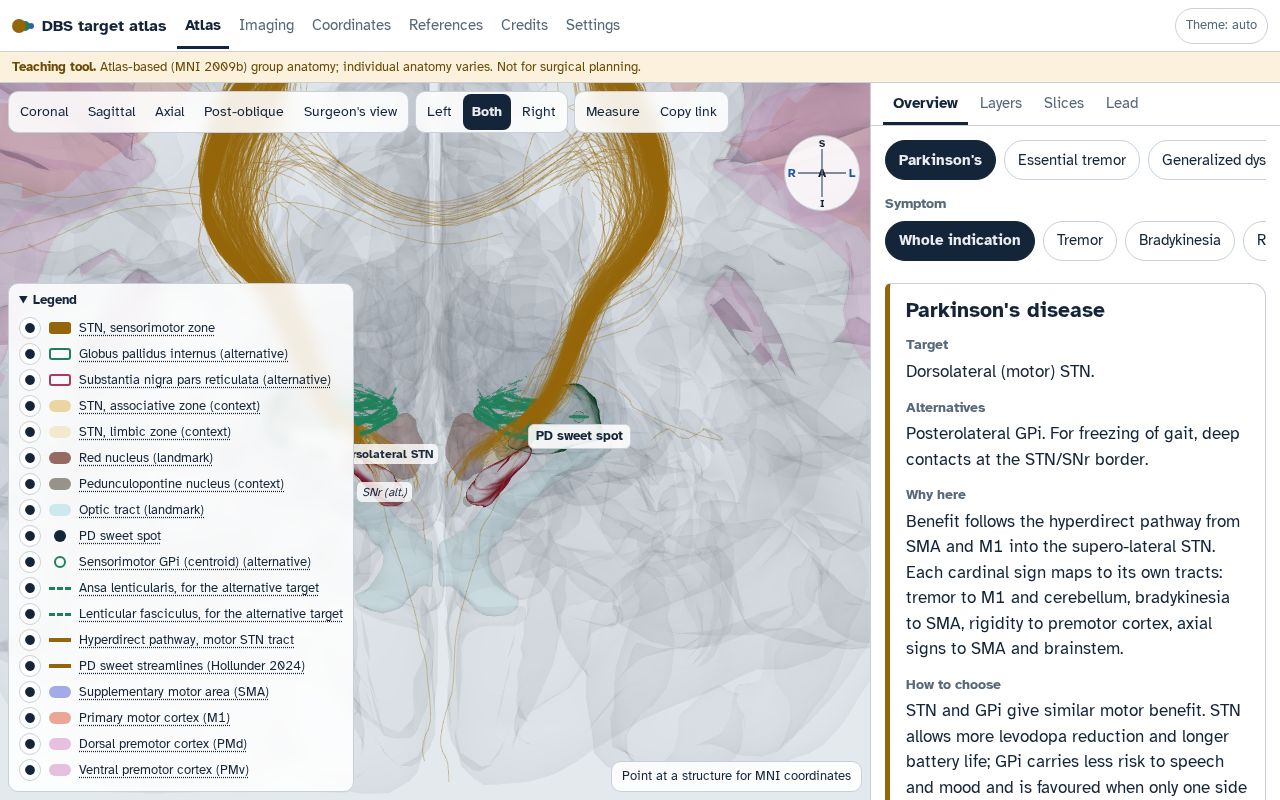Click Supplementary motor area color swatch
The image size is (1280, 800).
point(60,692)
